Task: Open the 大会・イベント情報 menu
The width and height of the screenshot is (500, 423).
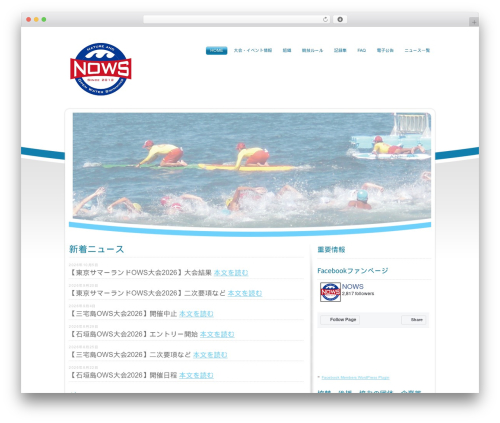Action: [x=253, y=50]
